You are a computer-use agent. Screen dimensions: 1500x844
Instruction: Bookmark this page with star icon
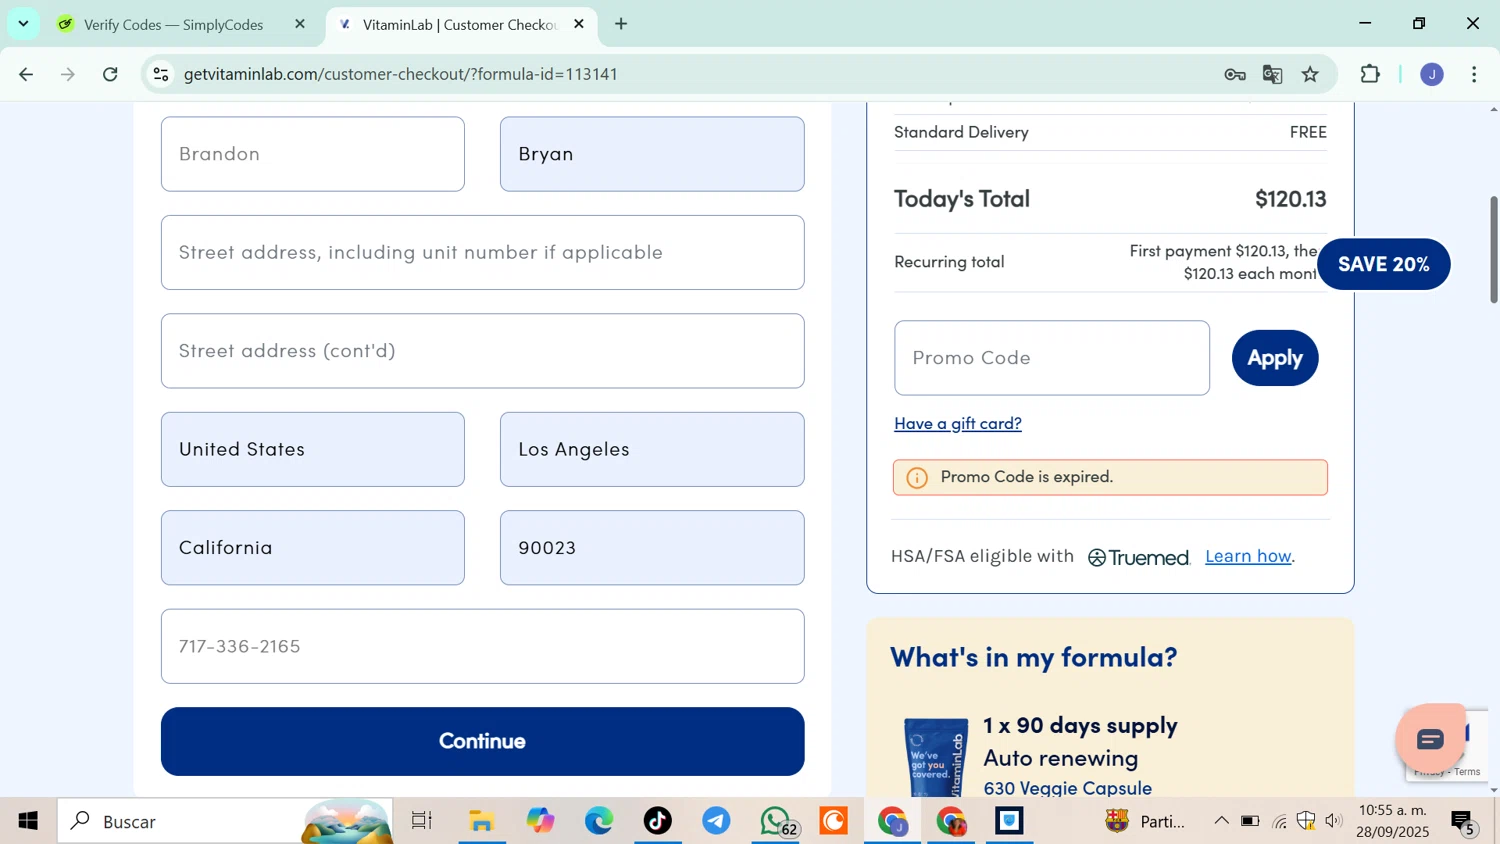coord(1311,74)
